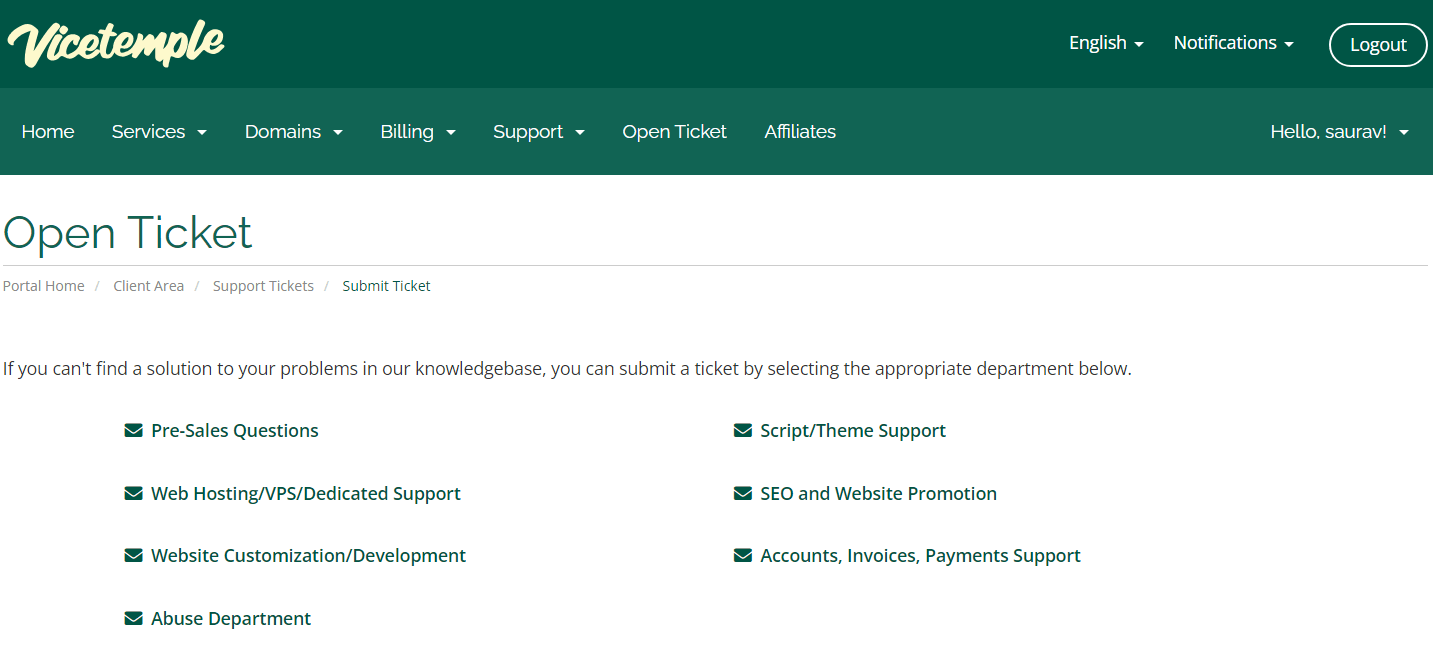
Task: Open the Hello, saurav! account dropdown
Action: [x=1338, y=131]
